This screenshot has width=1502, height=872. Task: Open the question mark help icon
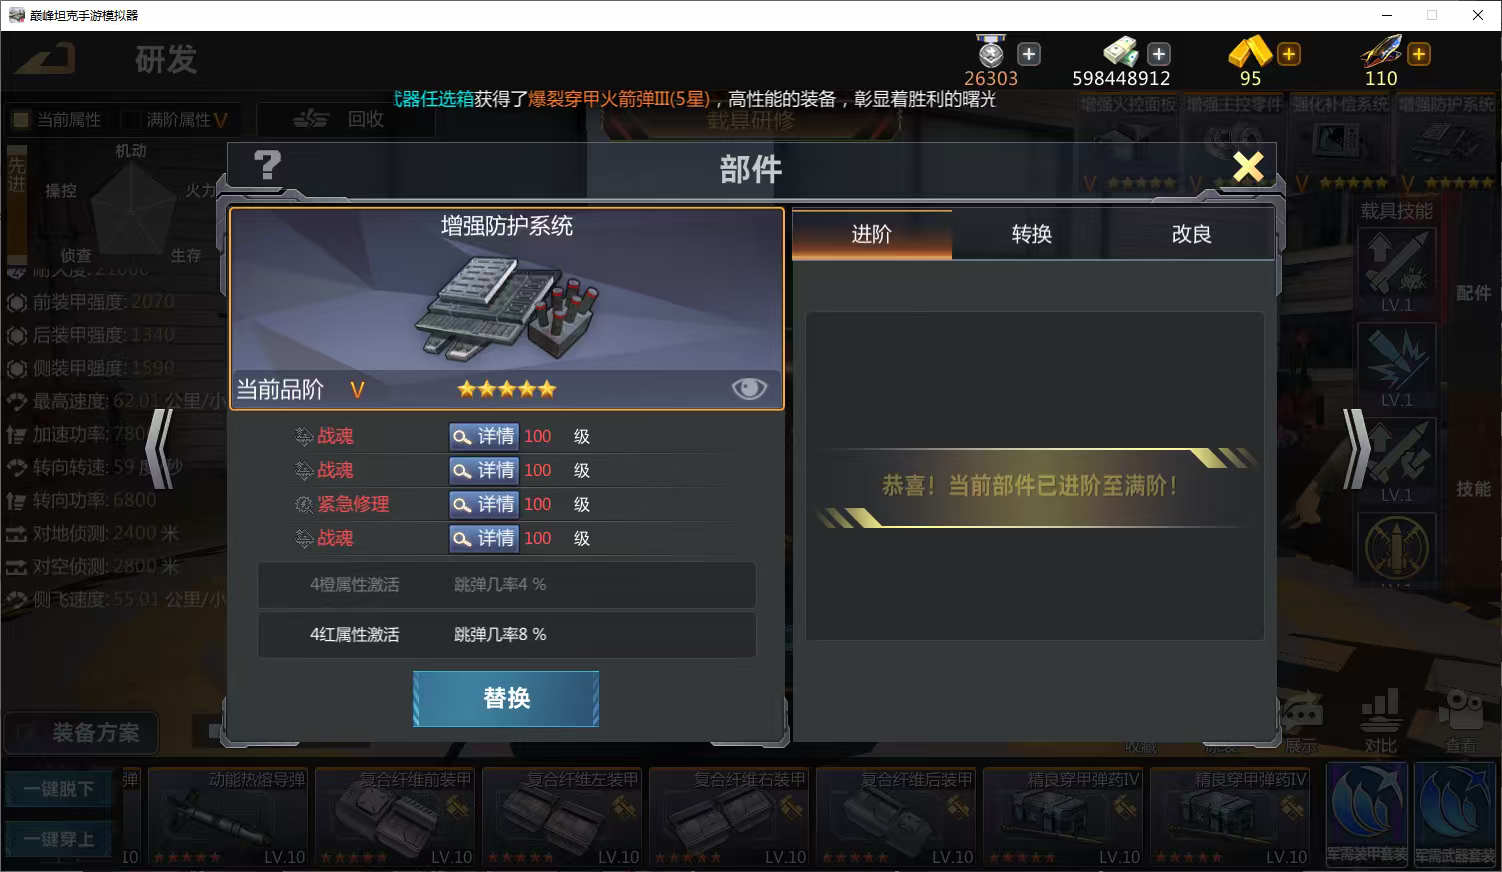click(267, 165)
